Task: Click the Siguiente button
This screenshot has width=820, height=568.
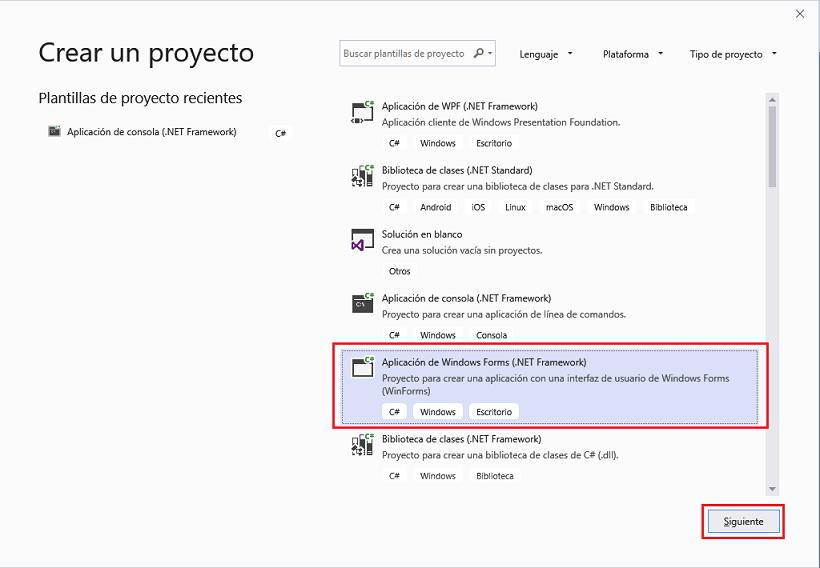Action: [x=743, y=521]
